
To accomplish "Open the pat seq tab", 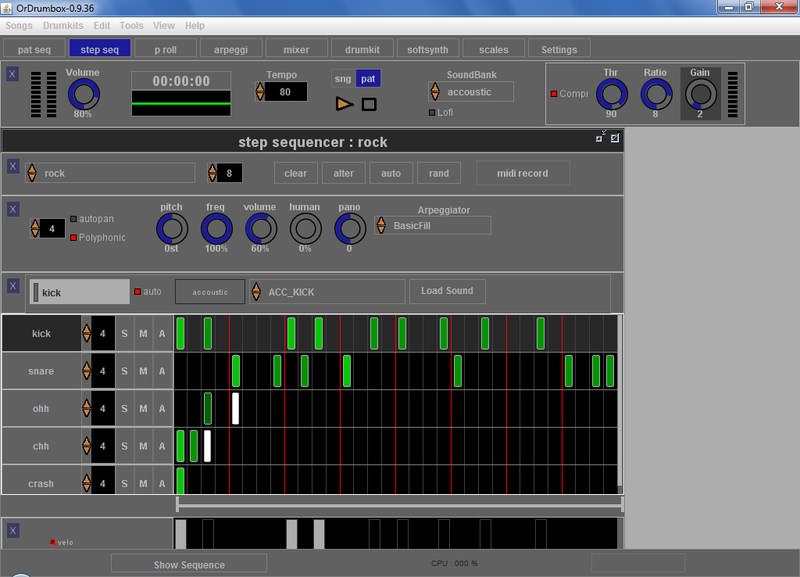I will (34, 49).
